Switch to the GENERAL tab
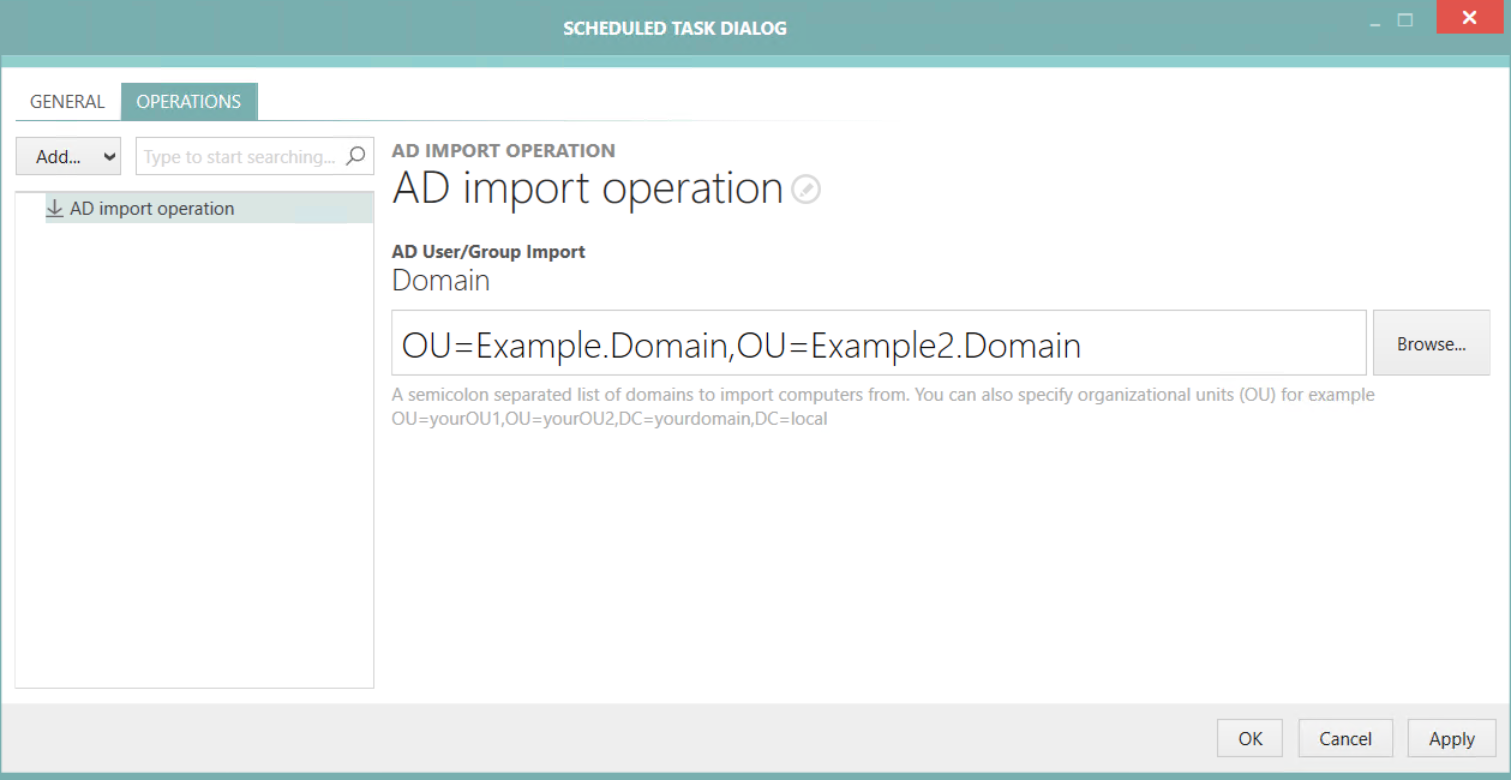1511x780 pixels. click(67, 102)
